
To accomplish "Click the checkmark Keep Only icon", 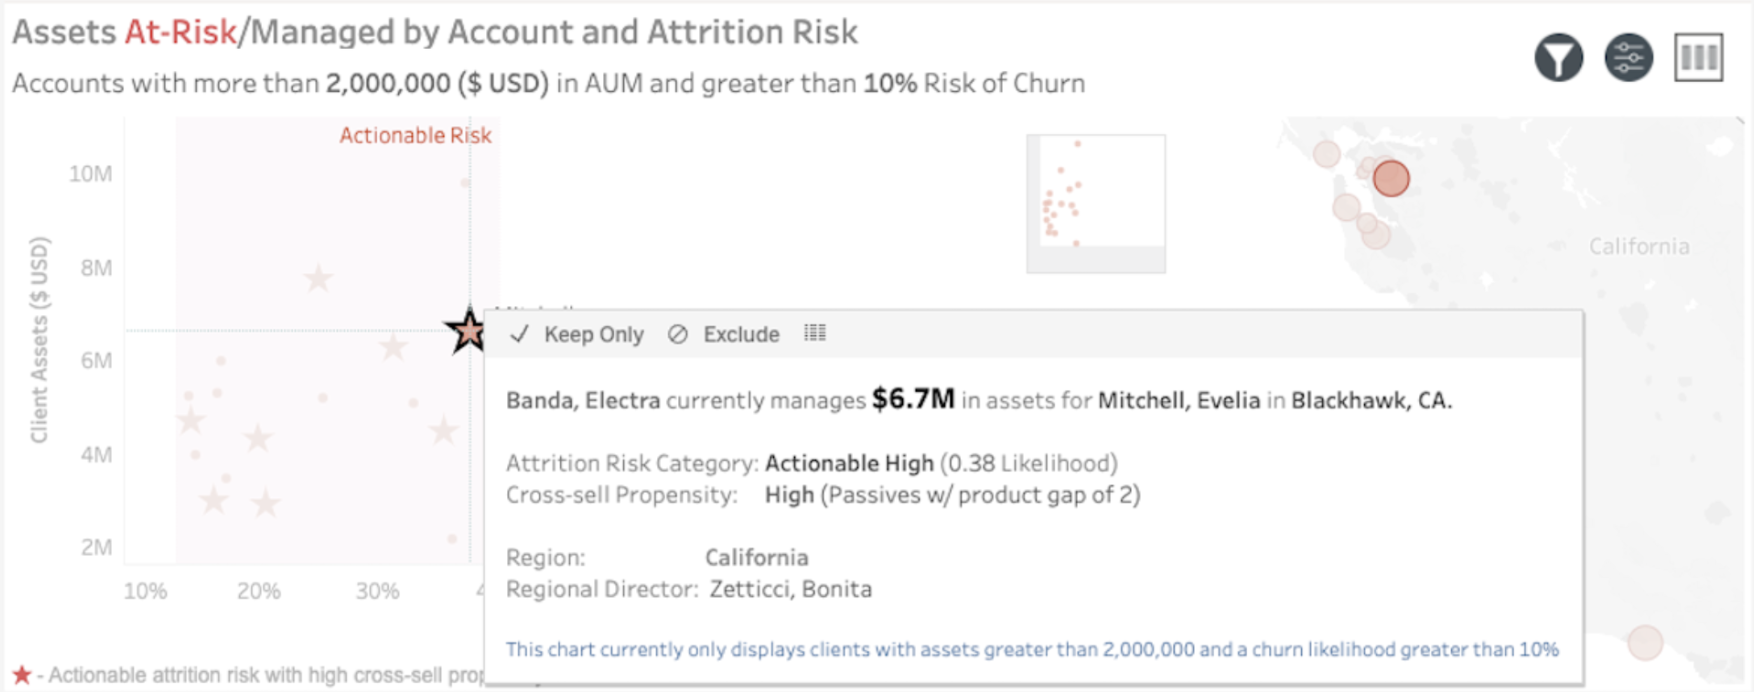I will click(x=519, y=334).
